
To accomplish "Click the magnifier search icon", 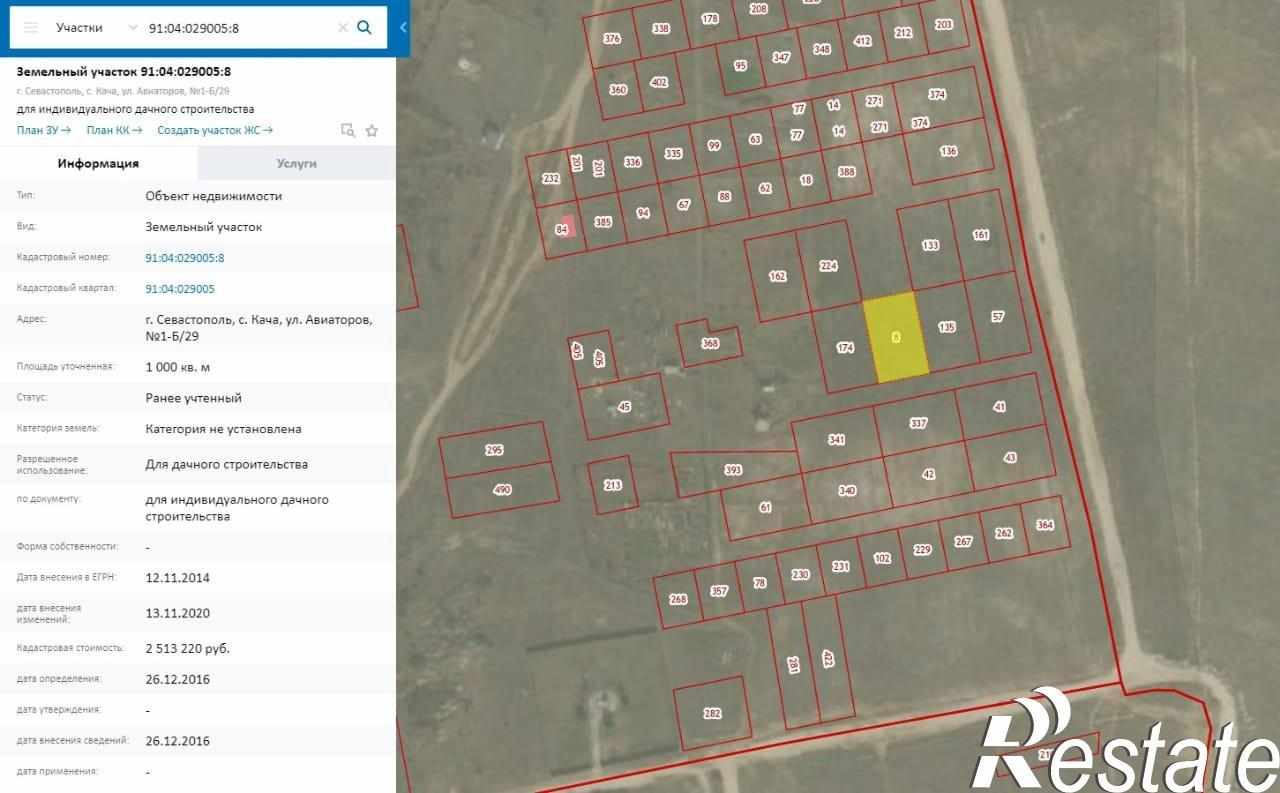I will point(365,27).
